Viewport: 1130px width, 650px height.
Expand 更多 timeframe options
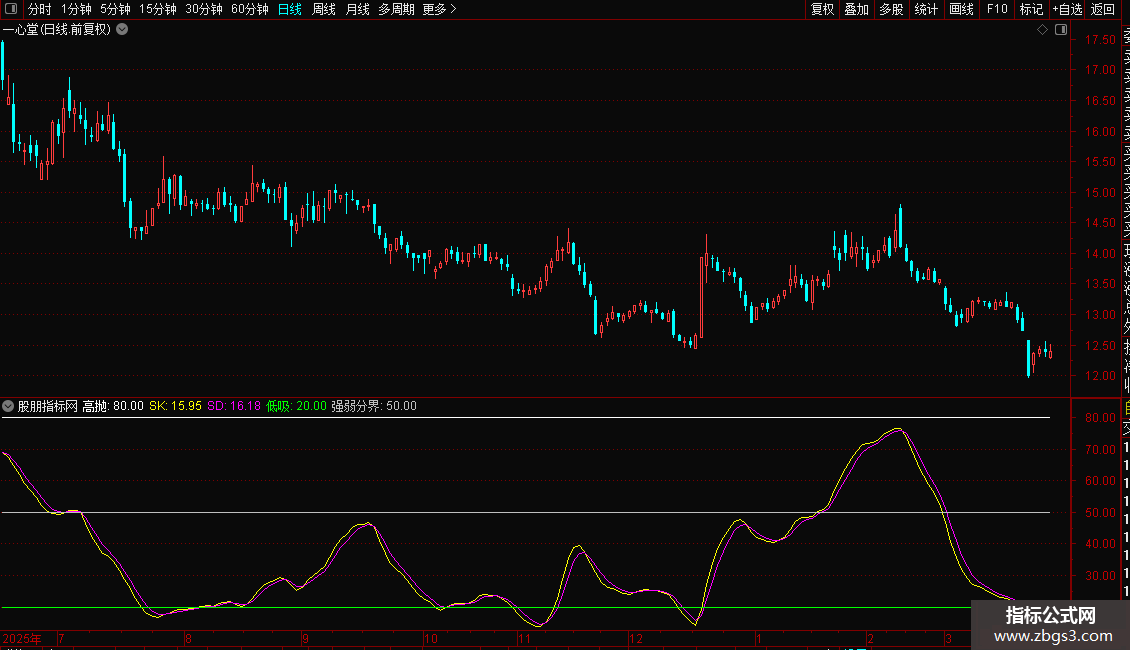pos(439,9)
